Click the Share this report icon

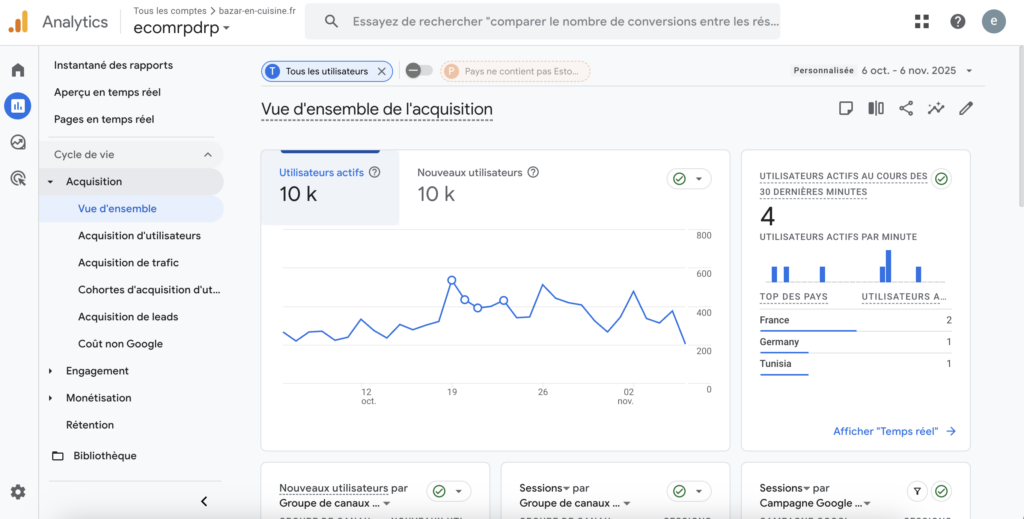[906, 108]
